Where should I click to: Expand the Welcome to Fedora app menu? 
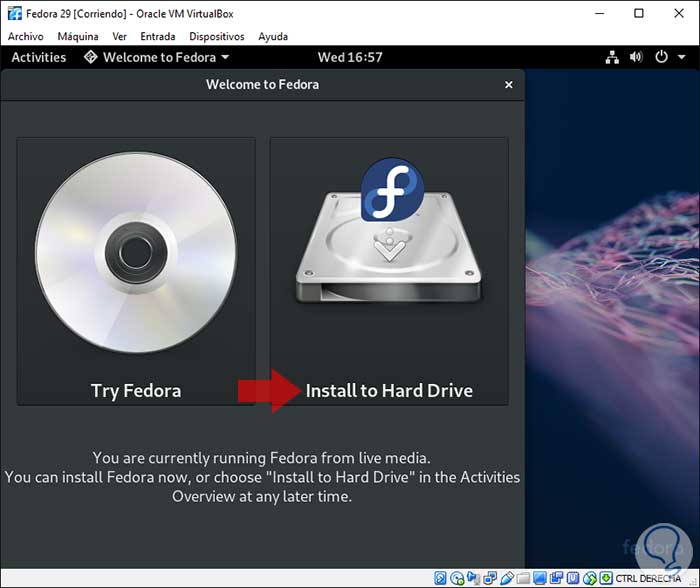click(x=157, y=58)
